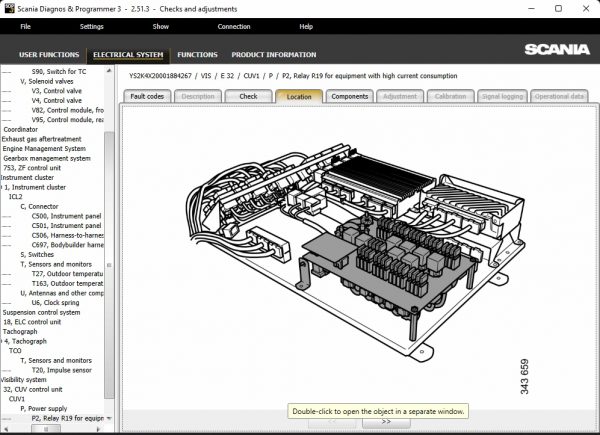Open the File menu
Viewport: 600px width, 435px height.
pyautogui.click(x=25, y=26)
